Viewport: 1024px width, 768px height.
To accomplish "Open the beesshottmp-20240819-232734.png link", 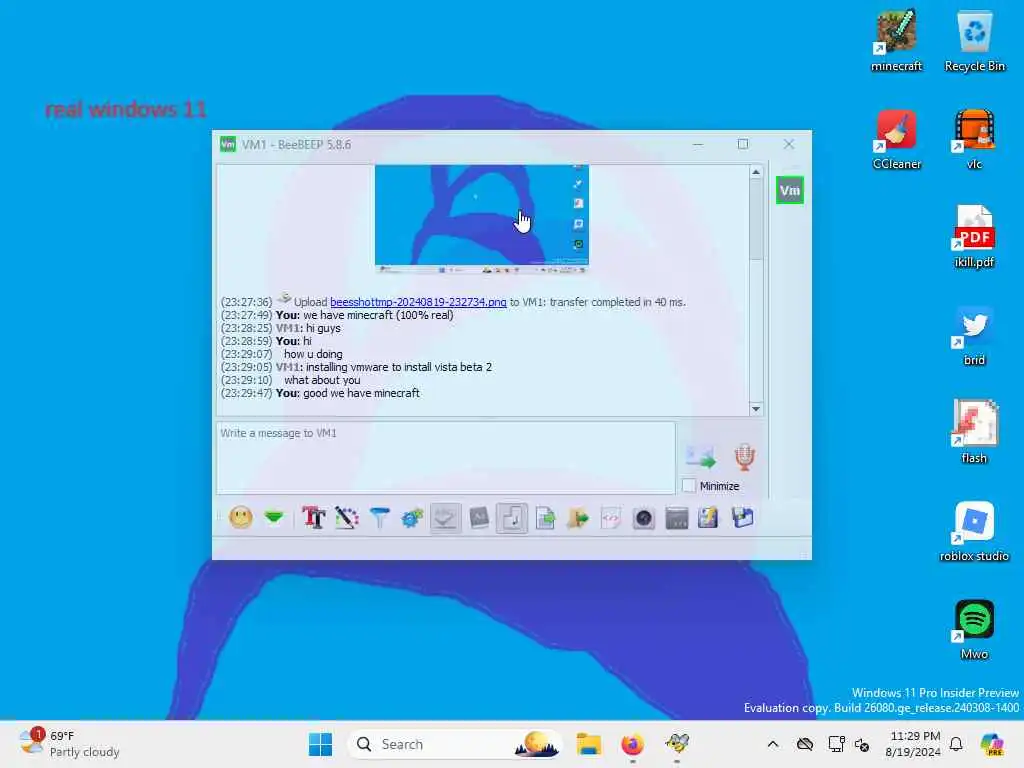I will click(418, 302).
